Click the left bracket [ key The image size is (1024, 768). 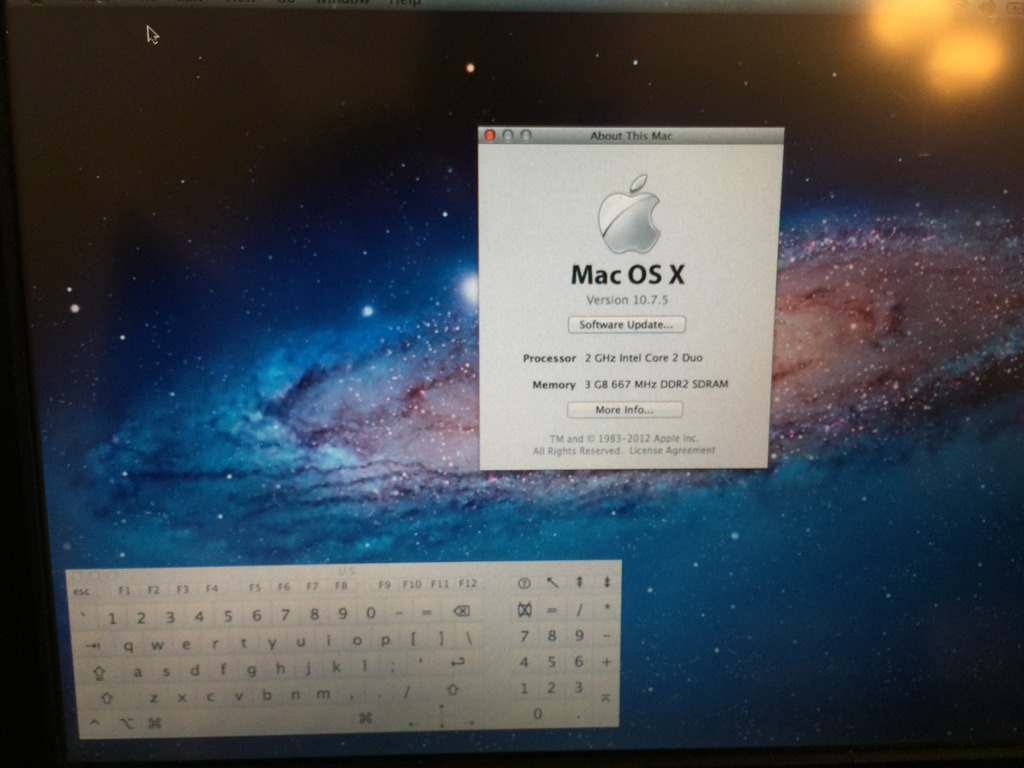413,639
